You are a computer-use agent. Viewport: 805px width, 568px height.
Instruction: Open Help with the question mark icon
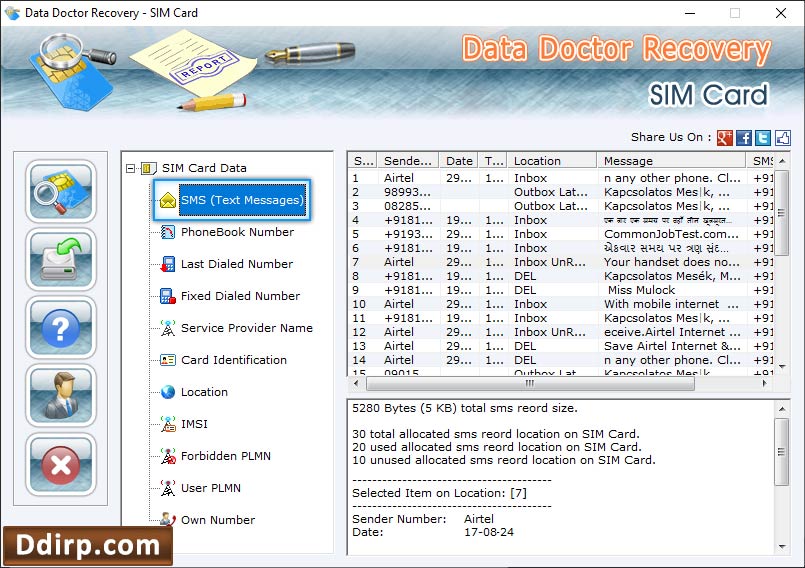(61, 328)
